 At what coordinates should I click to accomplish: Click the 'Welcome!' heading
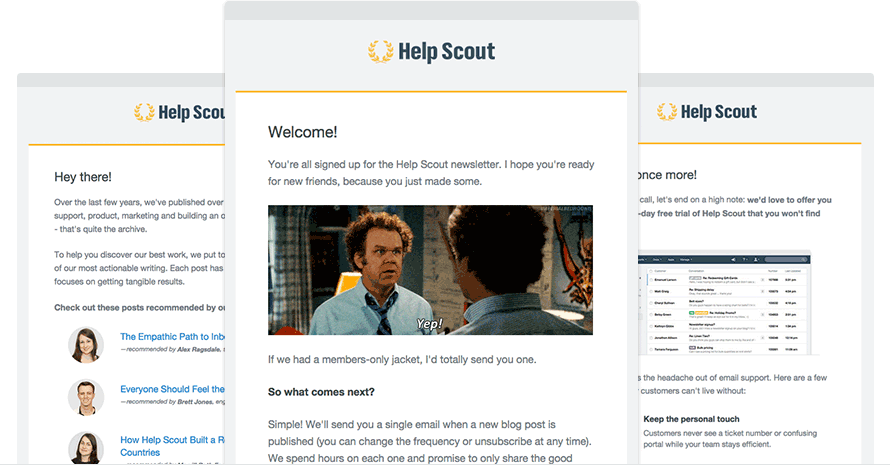pyautogui.click(x=303, y=132)
